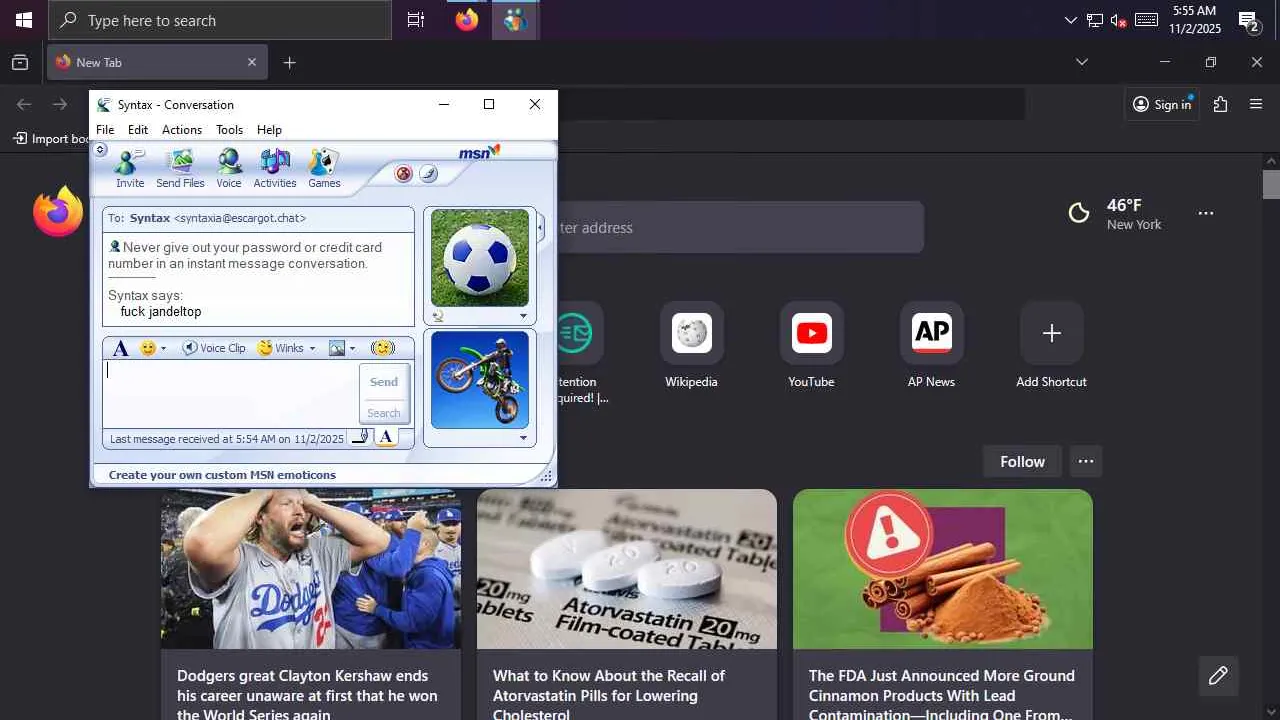The width and height of the screenshot is (1280, 720).
Task: Click the MSN Messenger taskbar icon
Action: (515, 20)
